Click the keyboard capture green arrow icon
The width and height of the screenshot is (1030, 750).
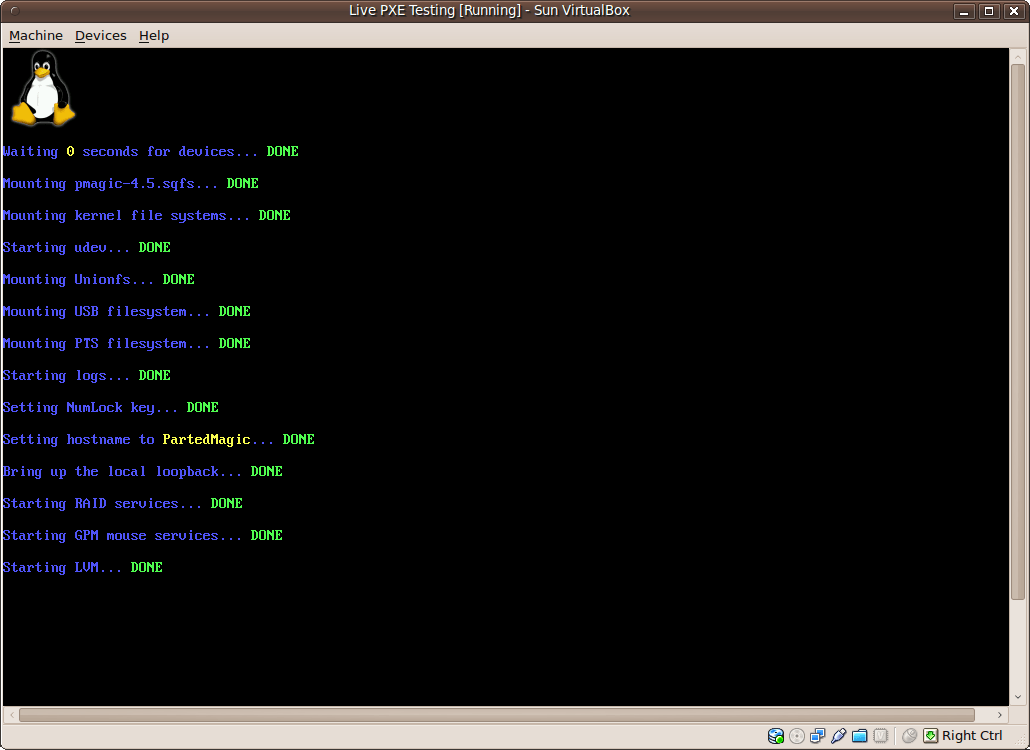pos(931,736)
